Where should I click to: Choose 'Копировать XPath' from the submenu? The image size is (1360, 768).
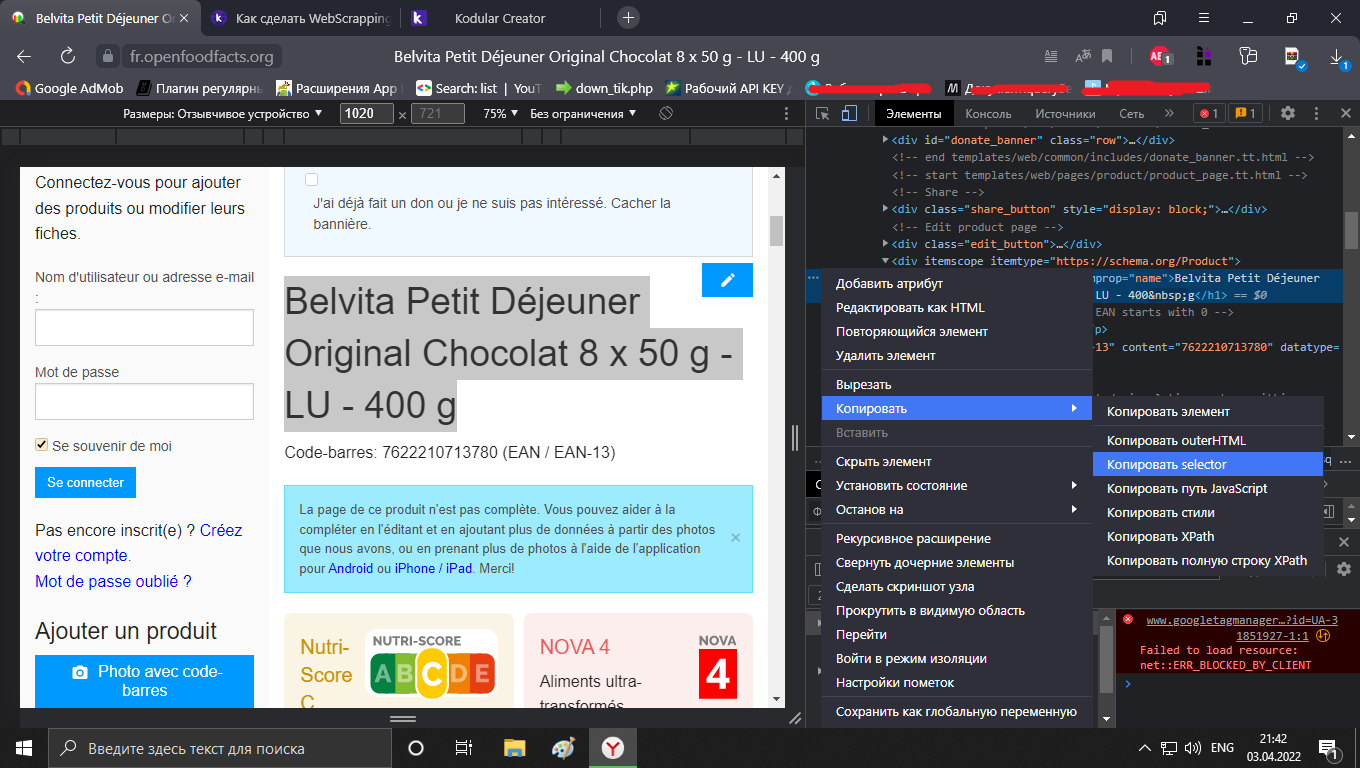1208,536
